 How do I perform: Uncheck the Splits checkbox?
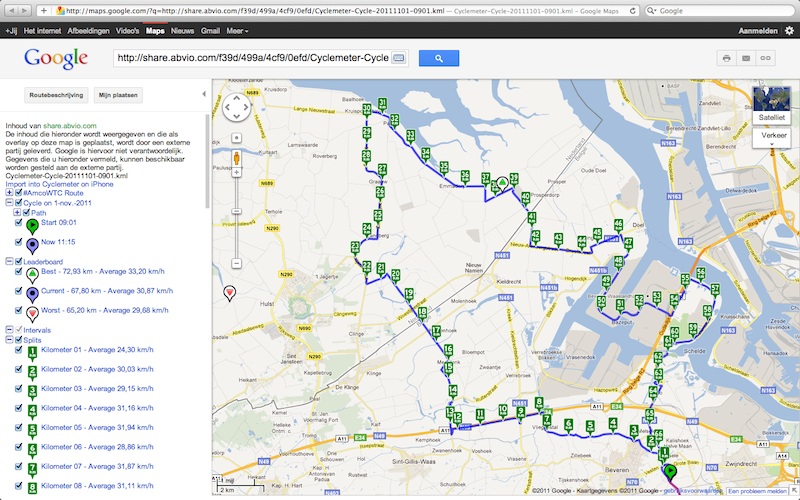tap(19, 340)
